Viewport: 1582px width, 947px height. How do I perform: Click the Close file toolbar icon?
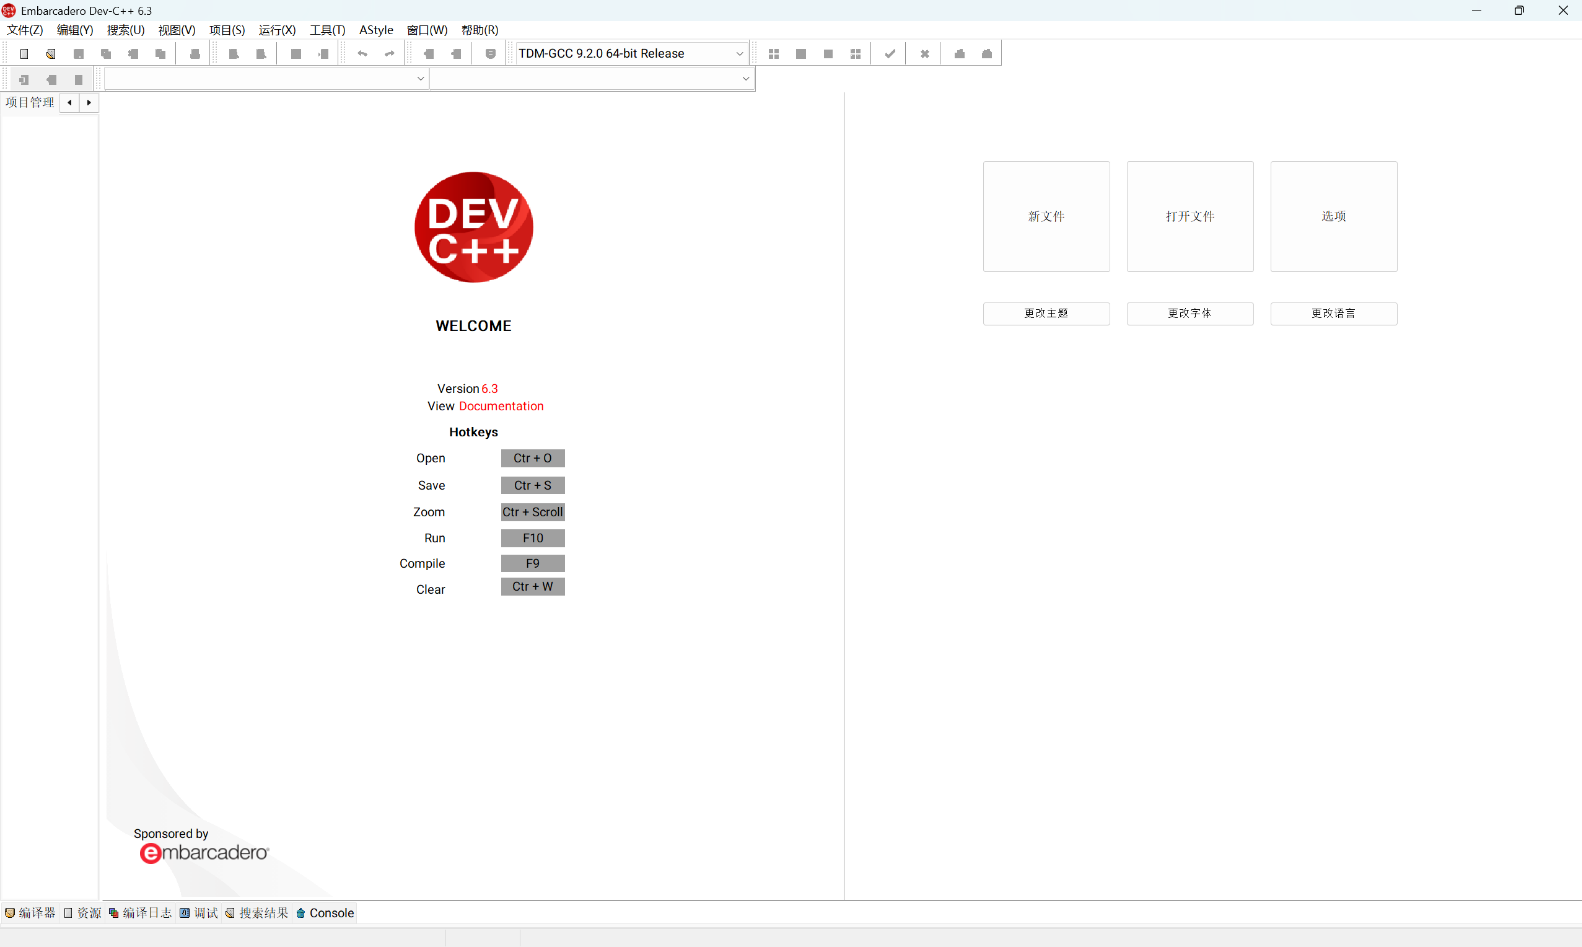(133, 54)
